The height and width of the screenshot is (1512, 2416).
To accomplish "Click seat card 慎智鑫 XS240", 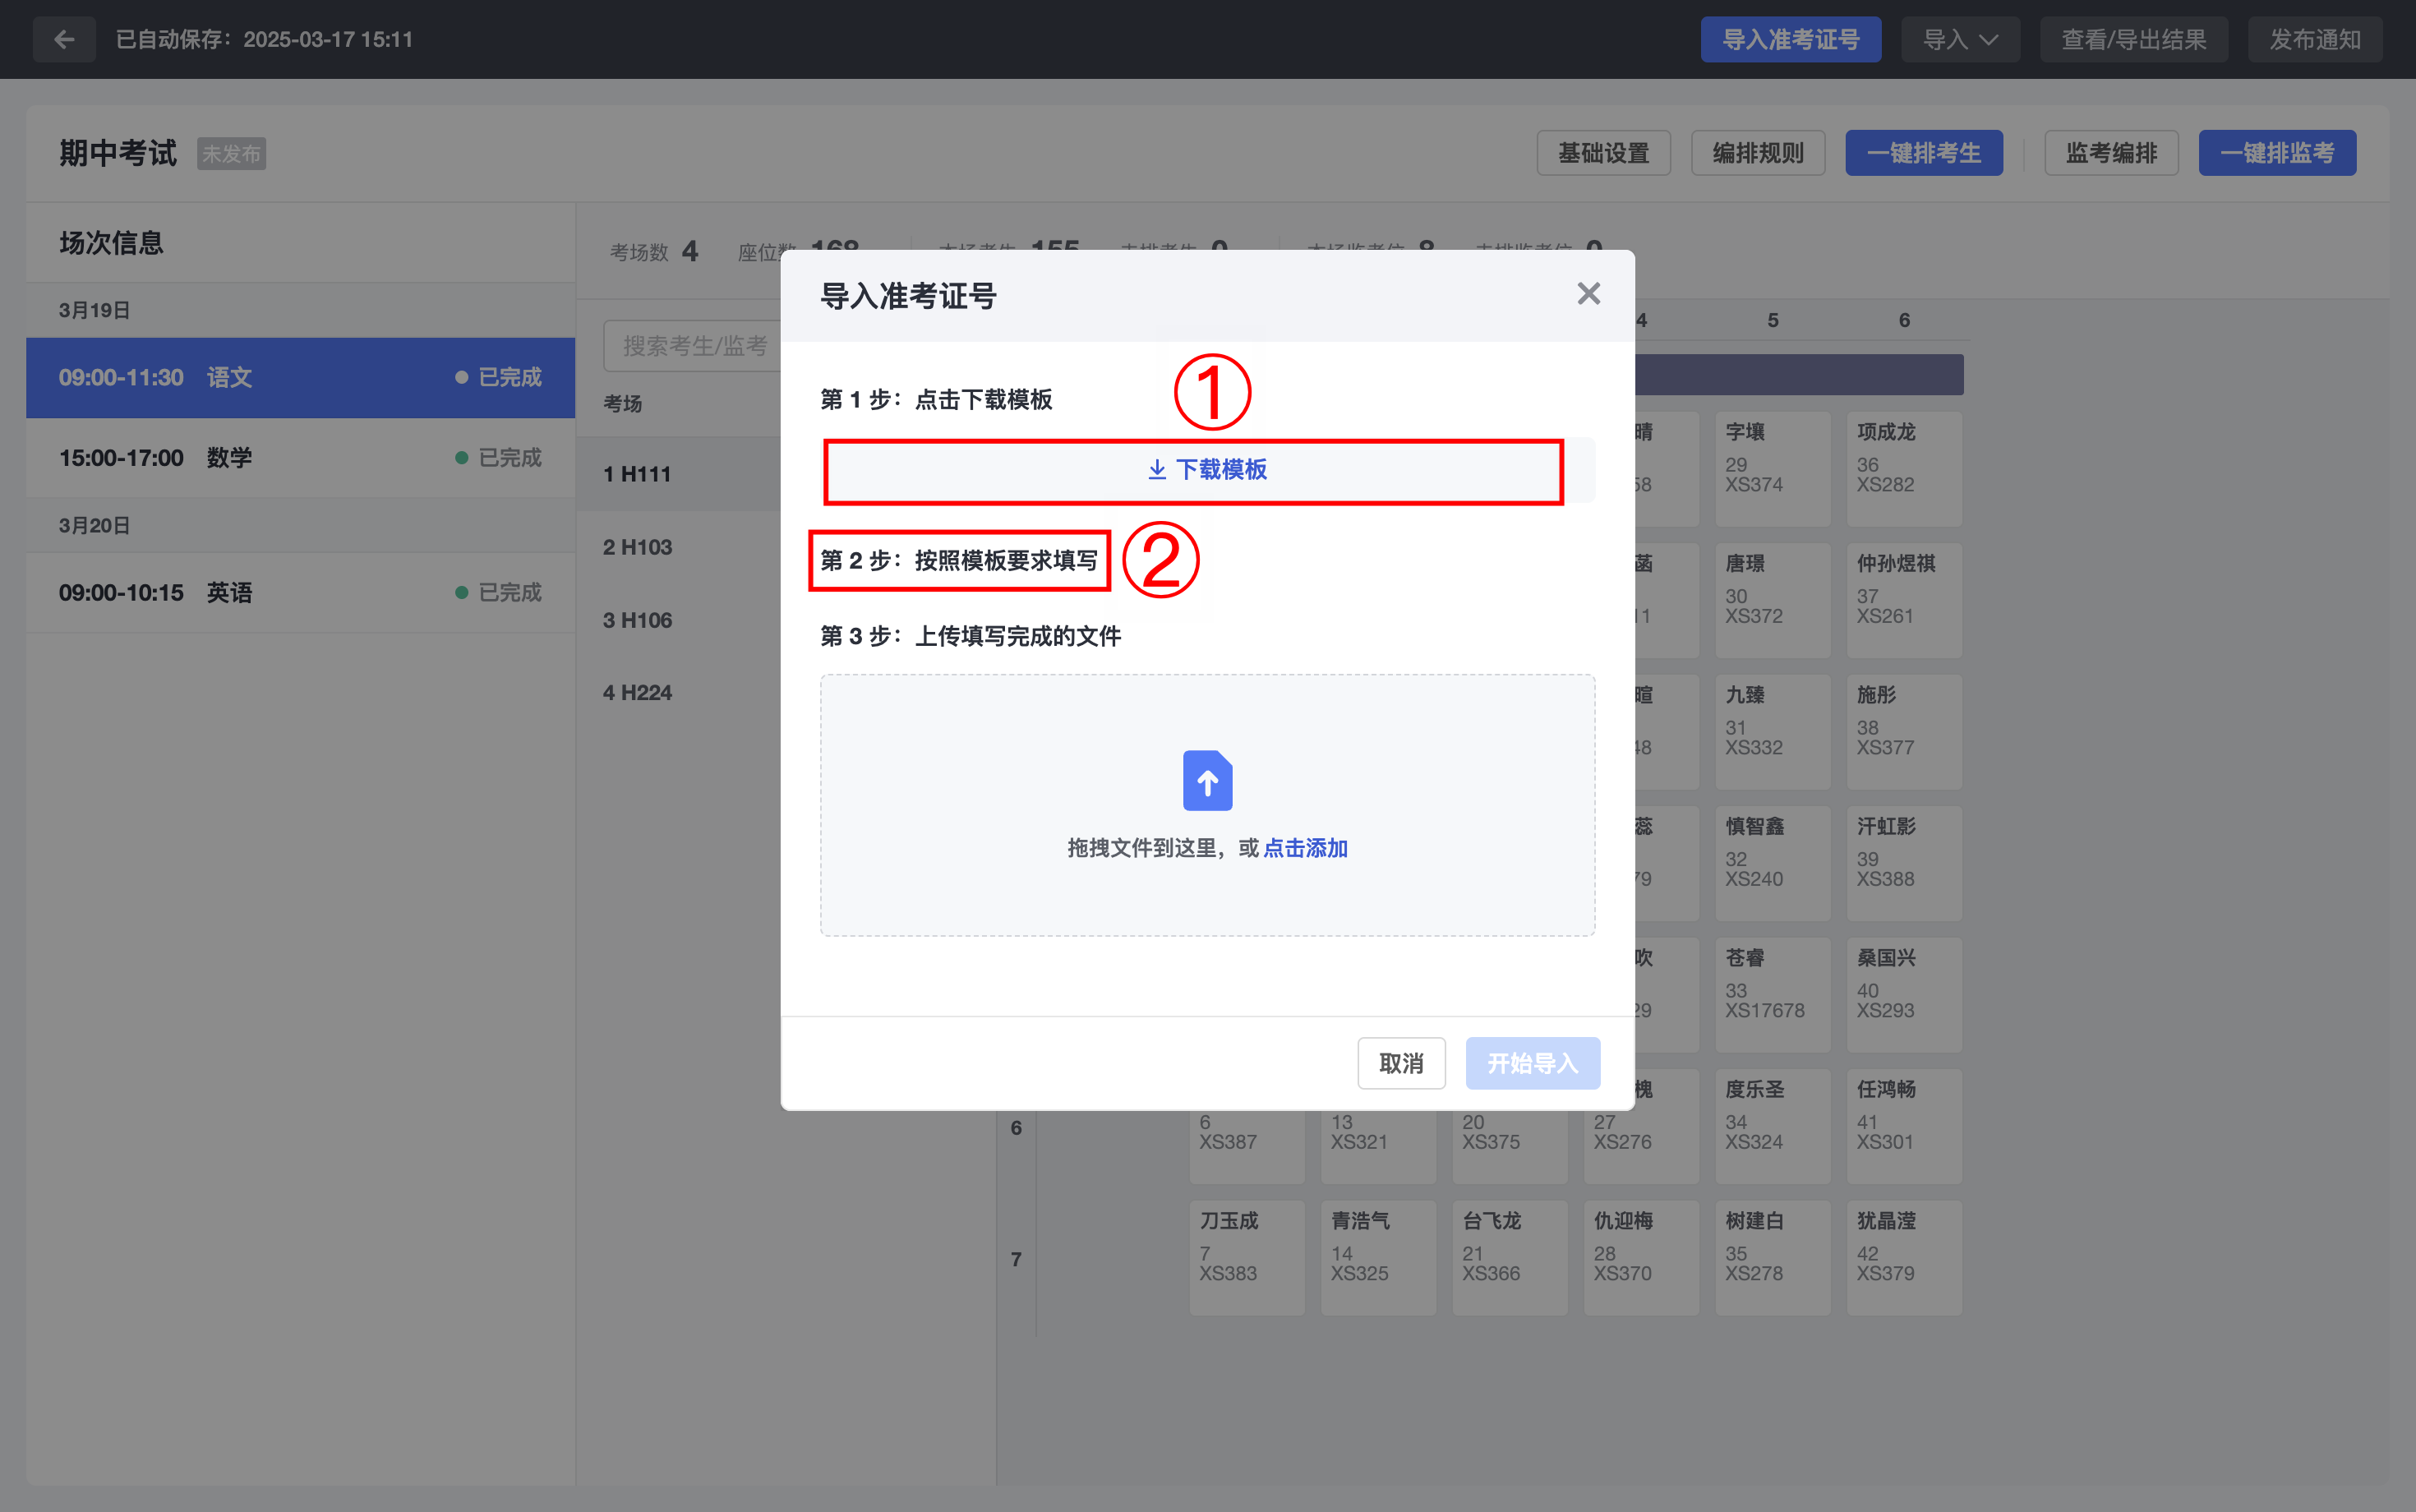I will click(1772, 863).
